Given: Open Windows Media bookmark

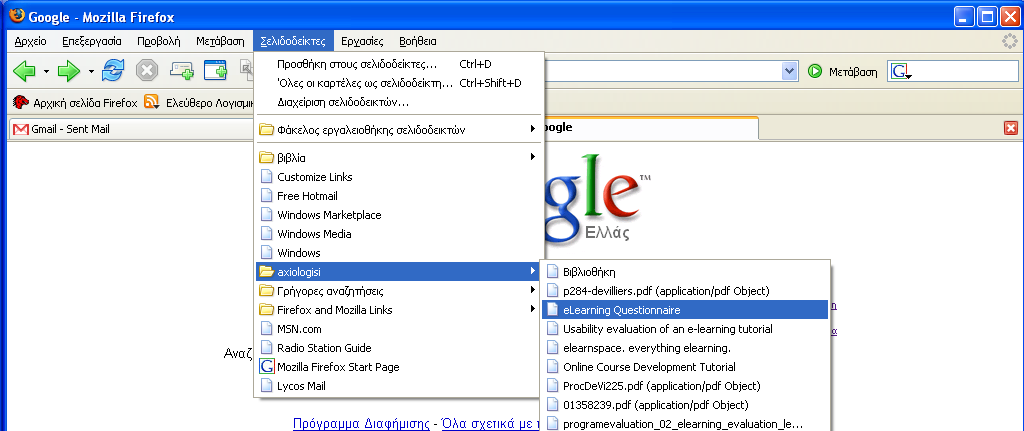Looking at the screenshot, I should click(x=399, y=233).
